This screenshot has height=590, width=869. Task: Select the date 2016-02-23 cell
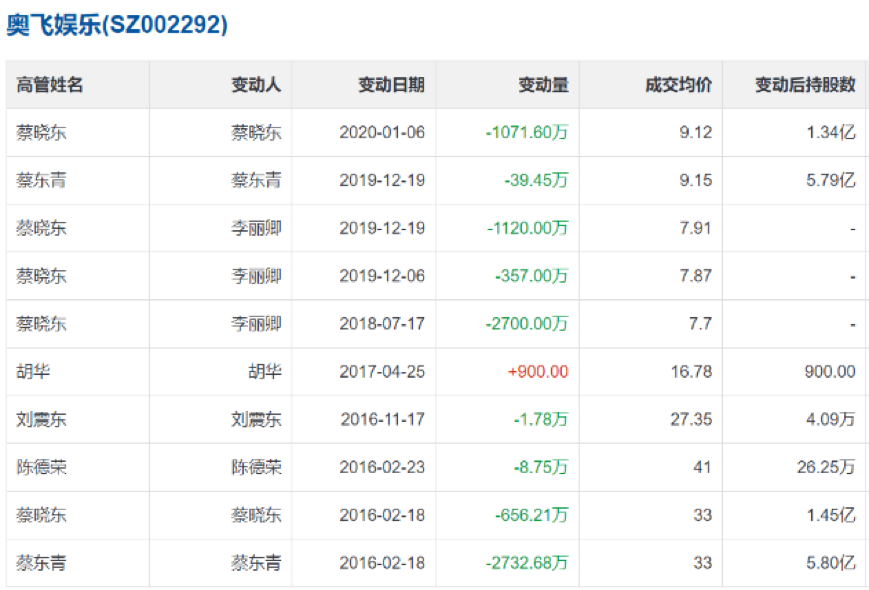[x=382, y=467]
